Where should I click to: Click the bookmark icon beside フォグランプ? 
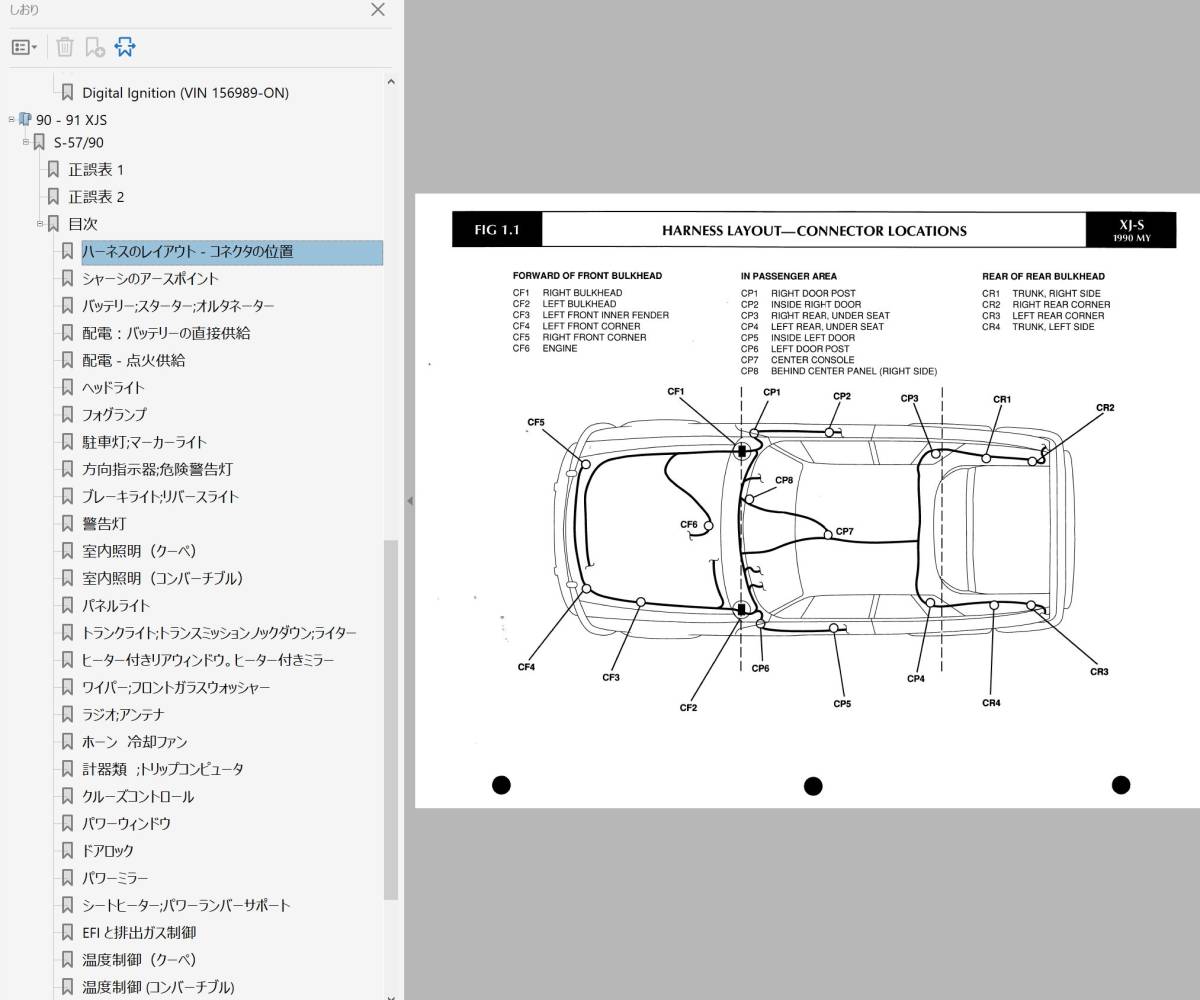pyautogui.click(x=67, y=415)
